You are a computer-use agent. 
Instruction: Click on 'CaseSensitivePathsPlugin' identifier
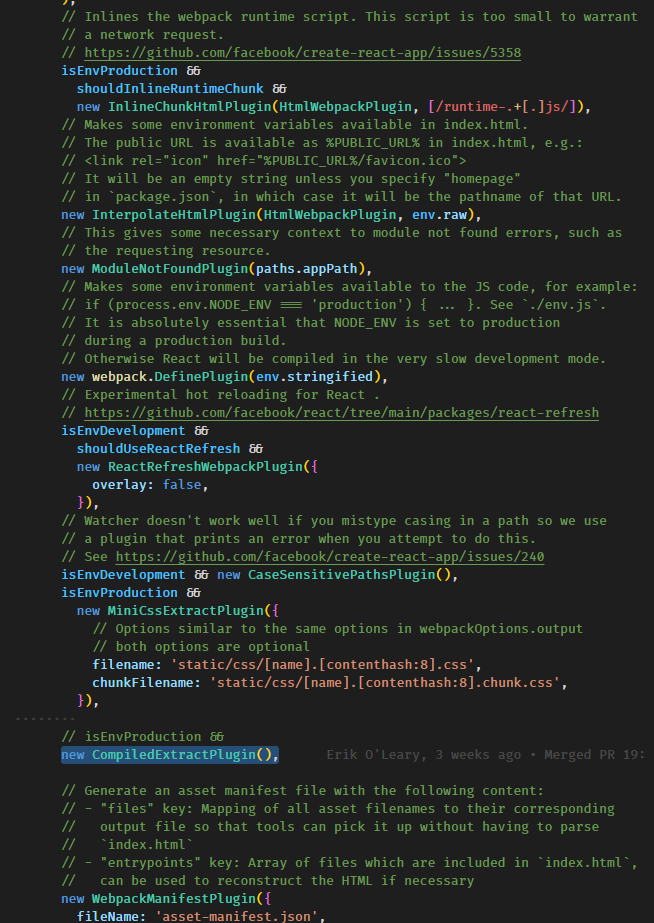[341, 575]
